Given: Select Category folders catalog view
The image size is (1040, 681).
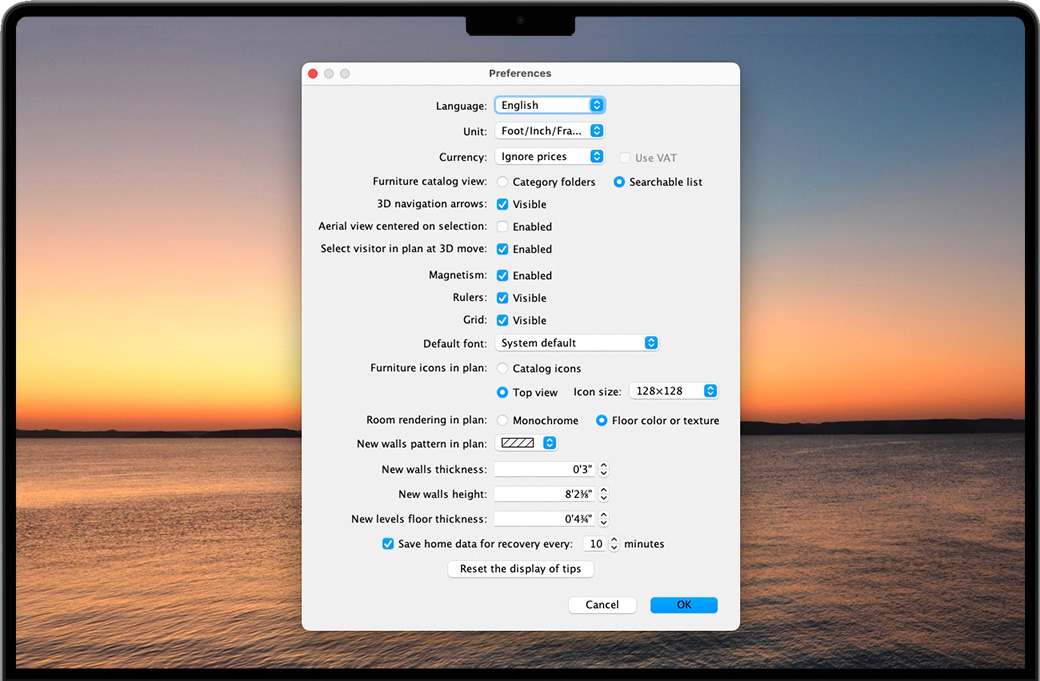Looking at the screenshot, I should [x=503, y=182].
